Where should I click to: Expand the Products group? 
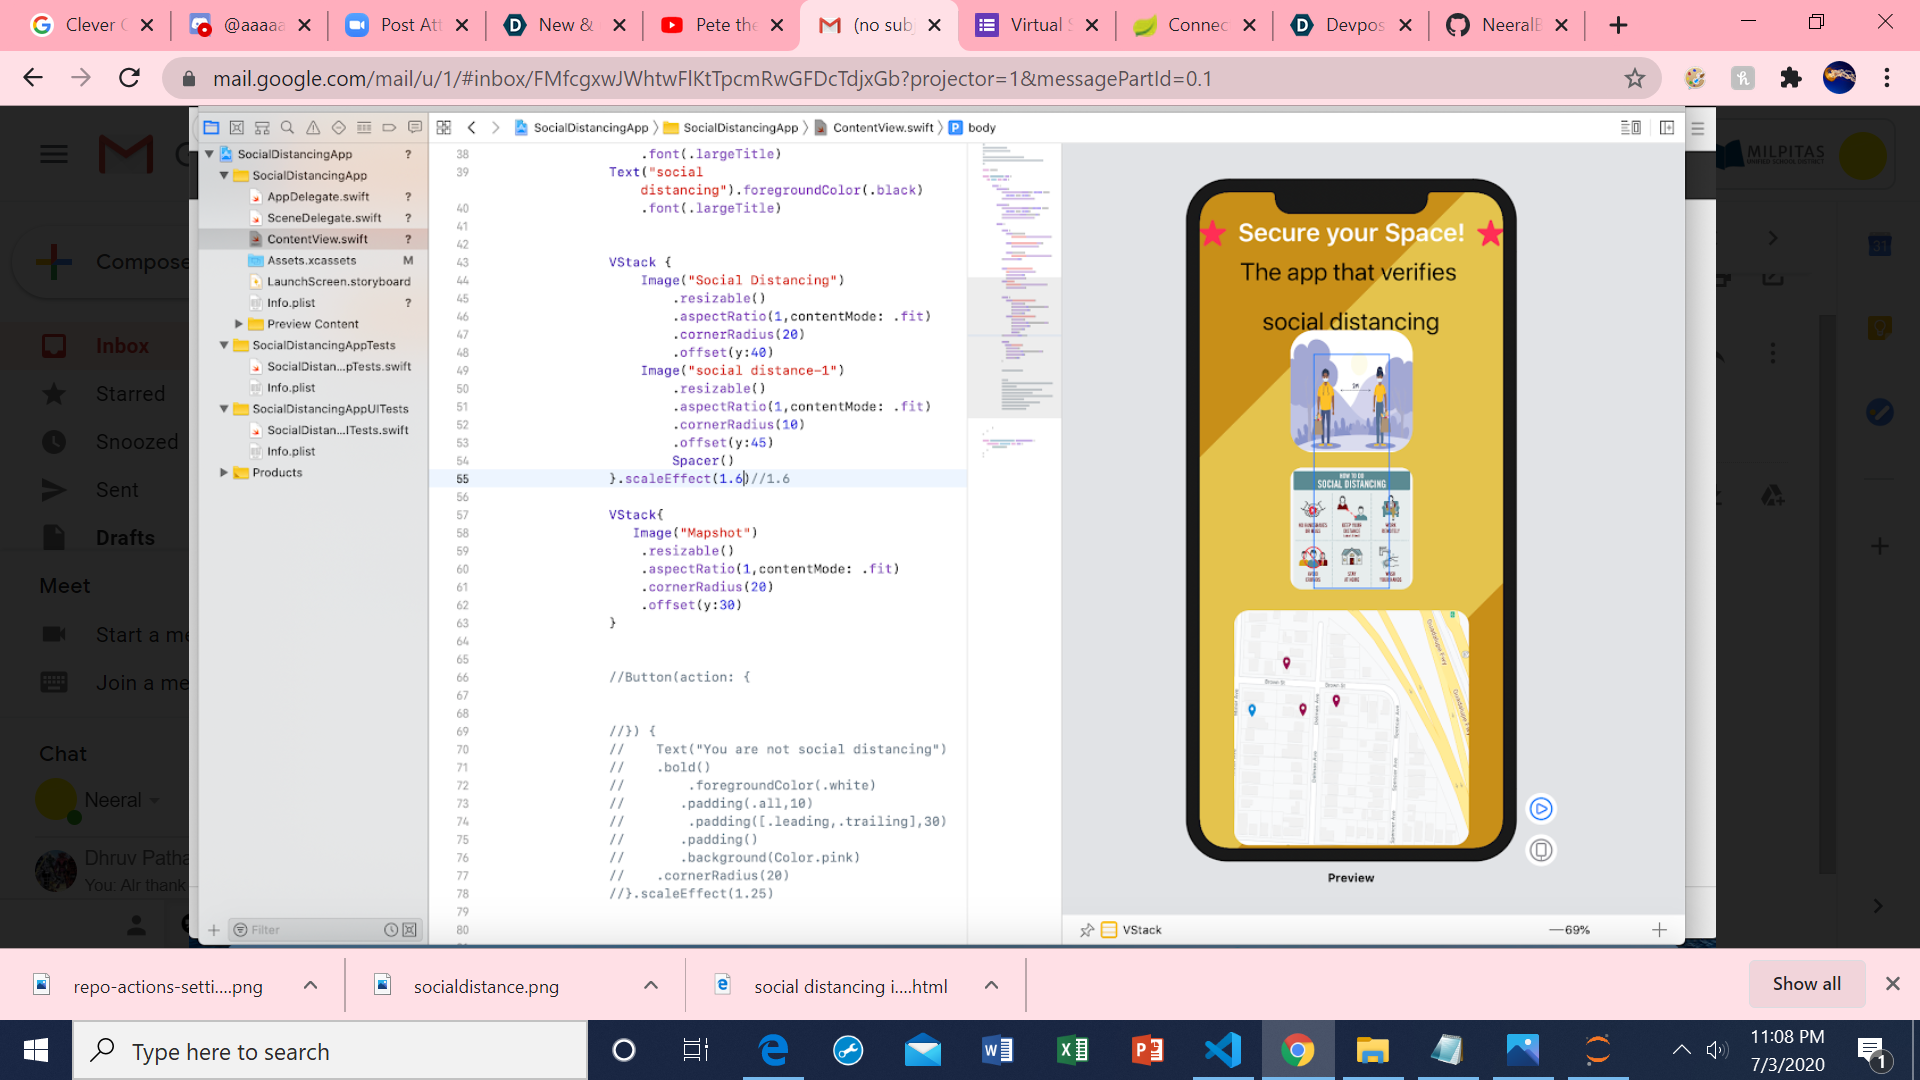click(224, 472)
